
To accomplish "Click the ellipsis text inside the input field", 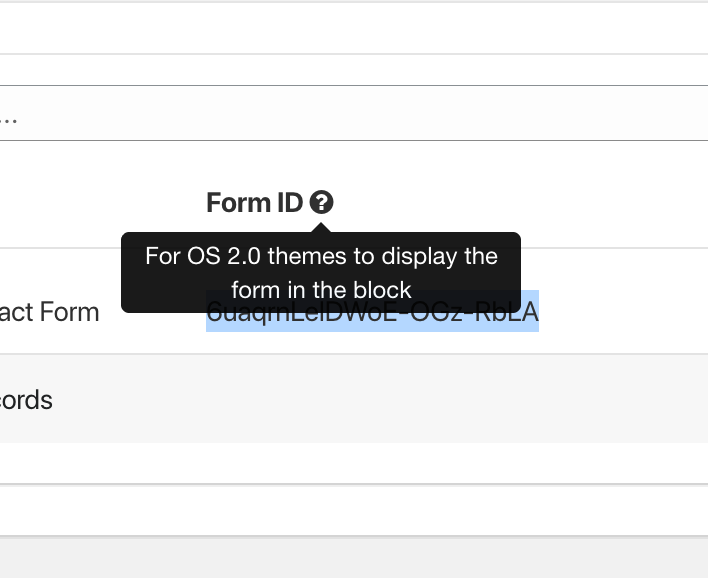I will 9,116.
